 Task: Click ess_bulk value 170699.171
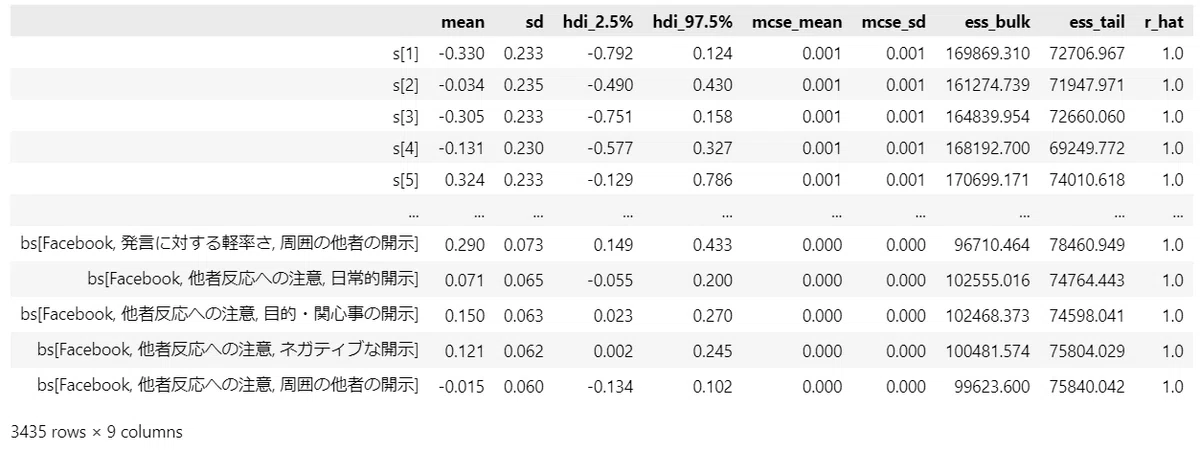[987, 181]
